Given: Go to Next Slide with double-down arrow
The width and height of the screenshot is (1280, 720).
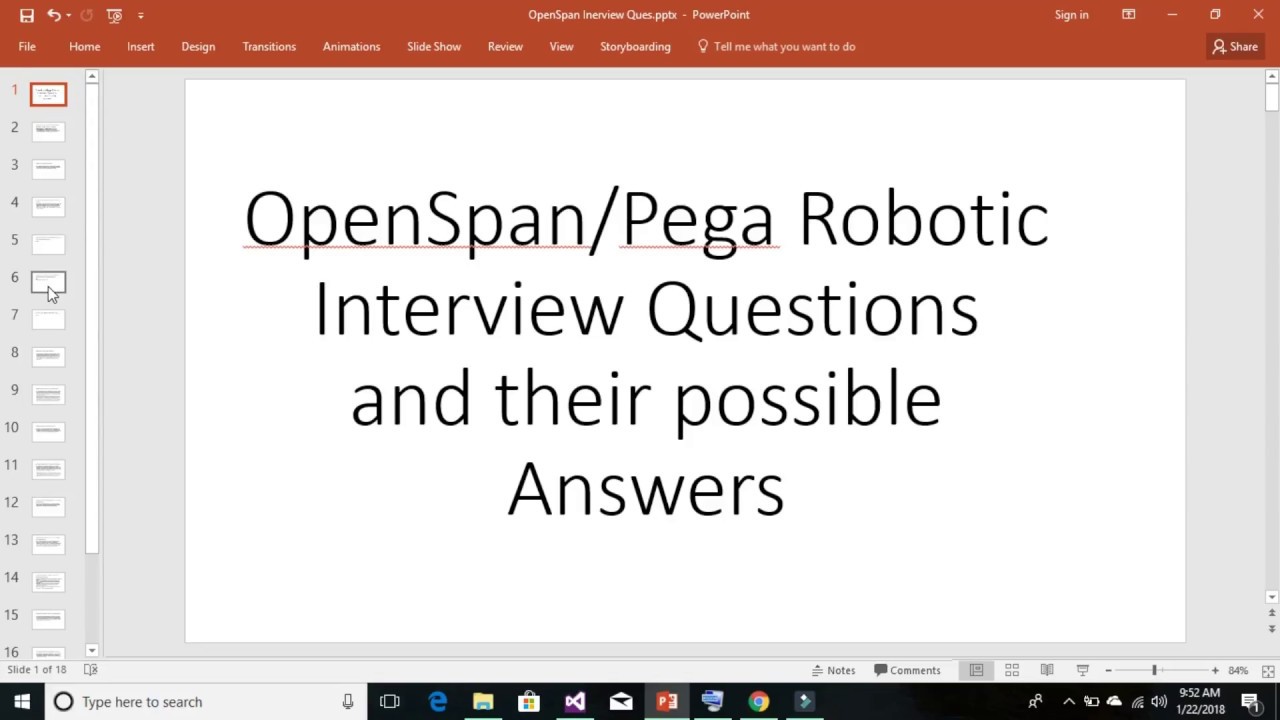Looking at the screenshot, I should pos(1271,629).
